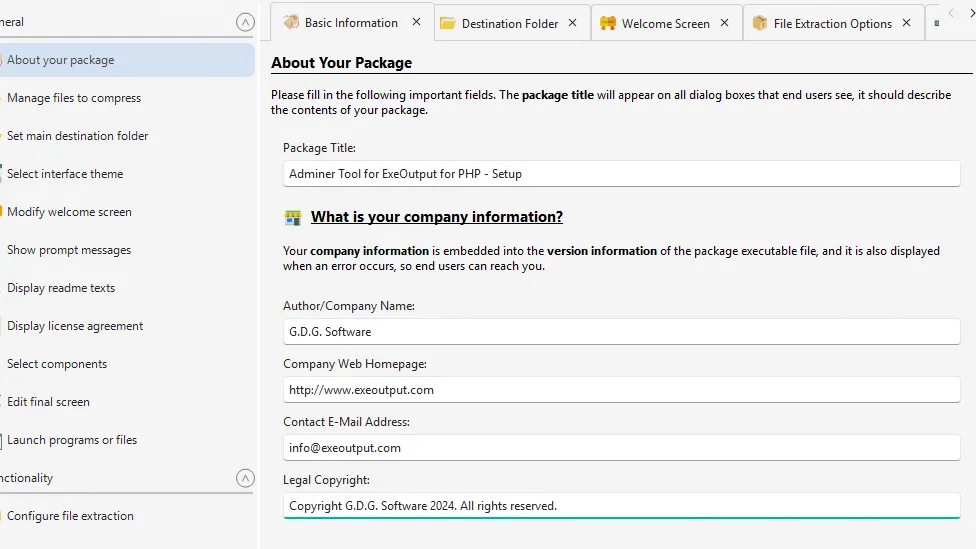Click the 'Company Web Homepage:' label

(355, 364)
